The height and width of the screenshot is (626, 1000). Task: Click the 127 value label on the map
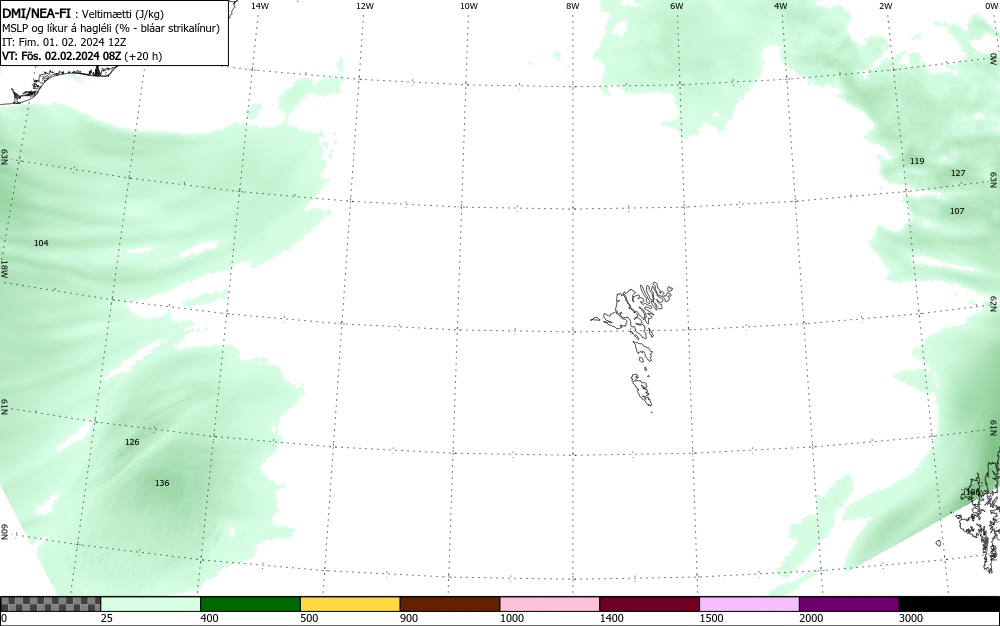pyautogui.click(x=958, y=173)
